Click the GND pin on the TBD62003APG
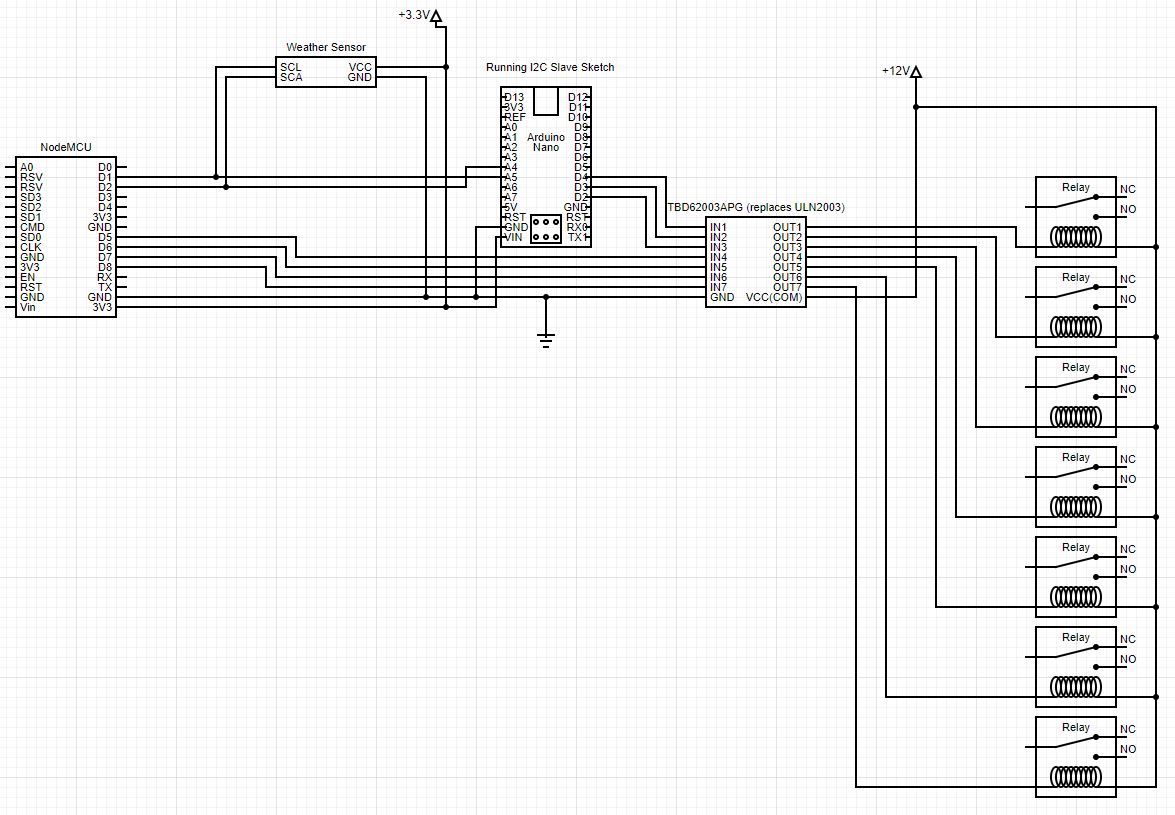1175x815 pixels. (x=722, y=297)
